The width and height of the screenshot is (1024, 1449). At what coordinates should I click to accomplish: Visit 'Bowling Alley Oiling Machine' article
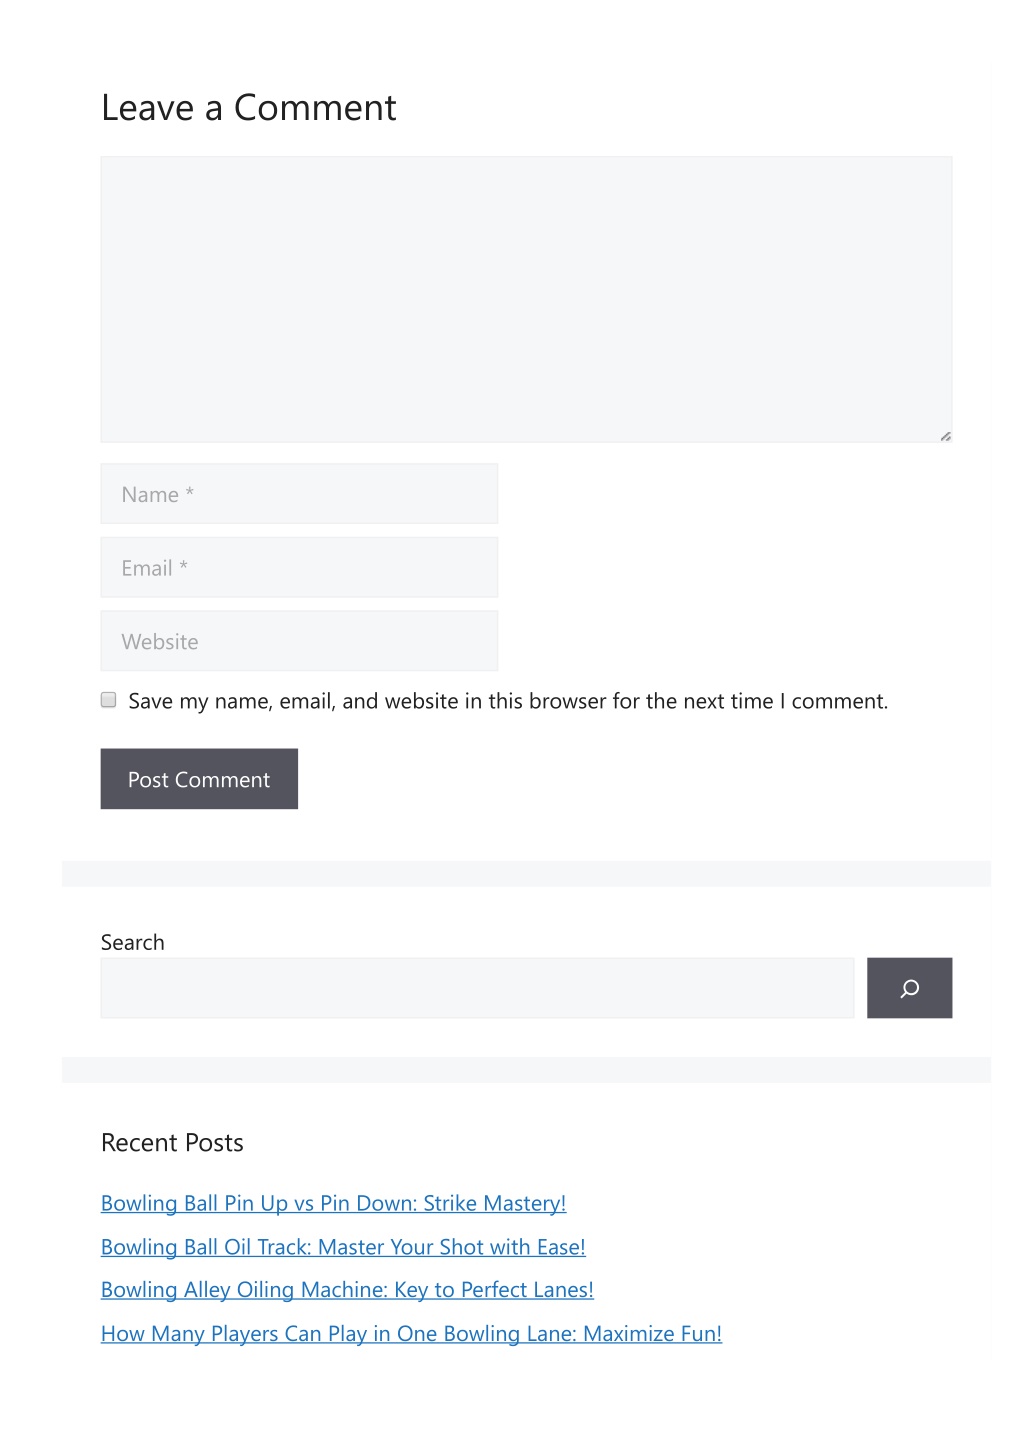(347, 1290)
